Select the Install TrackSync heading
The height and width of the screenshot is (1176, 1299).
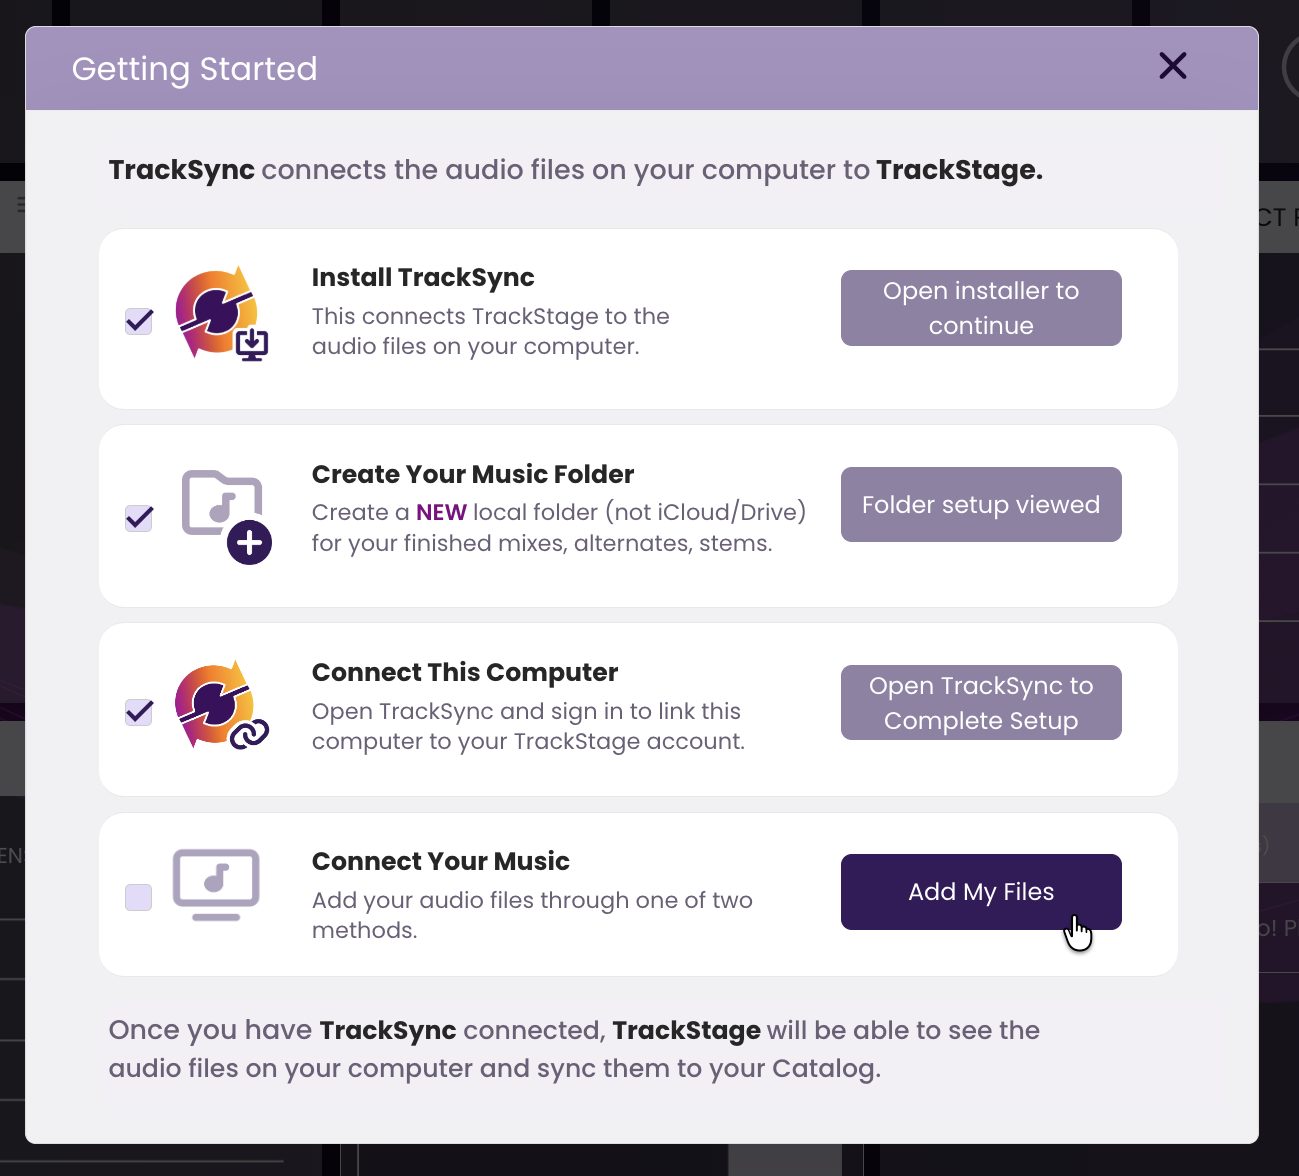[x=423, y=277]
